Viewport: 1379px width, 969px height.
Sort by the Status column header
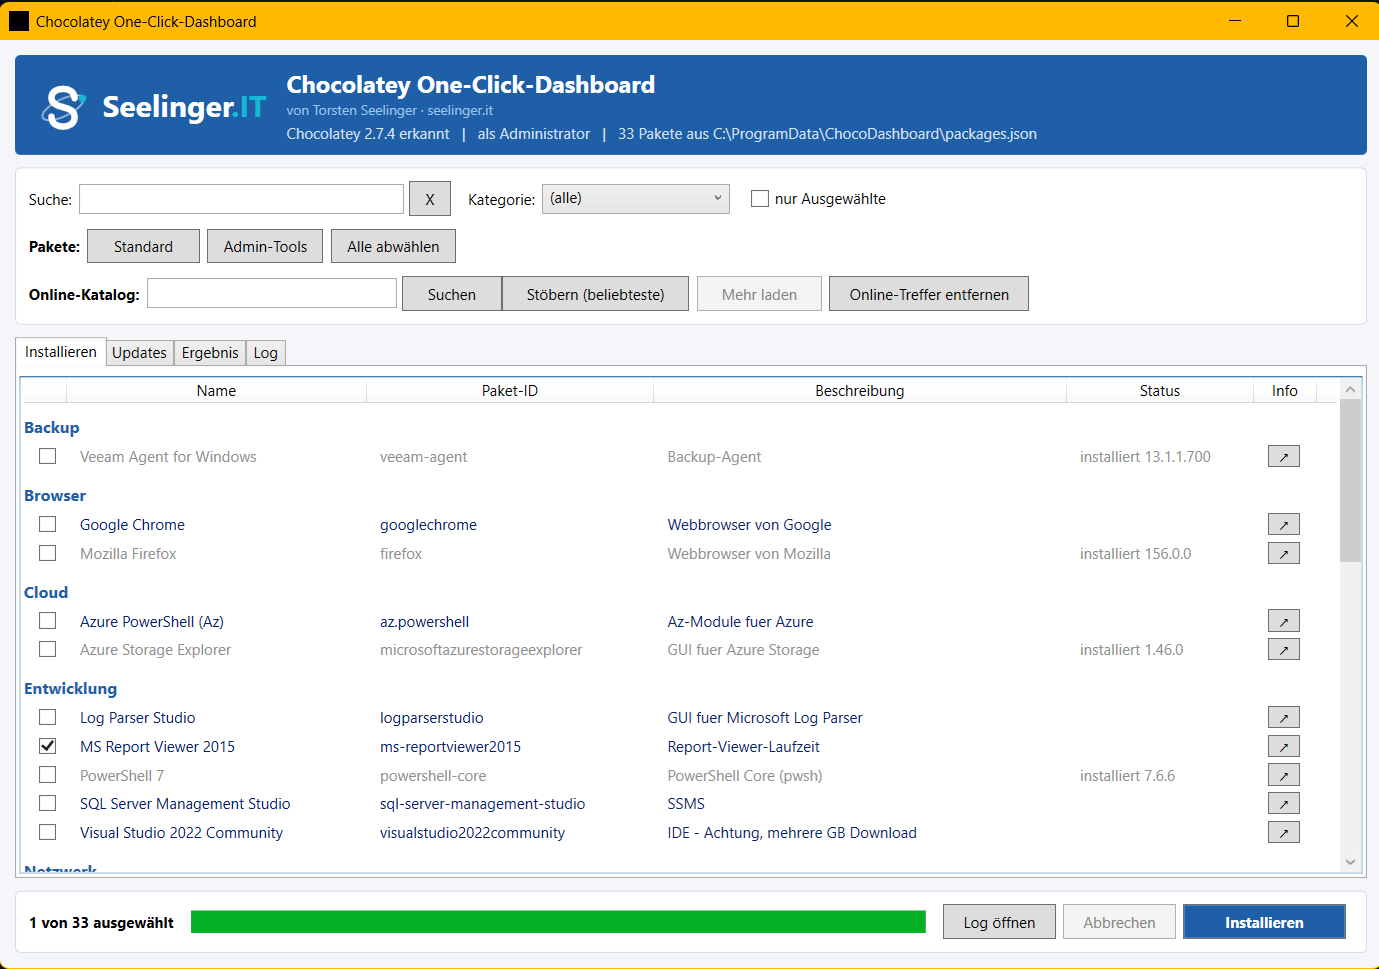click(x=1160, y=391)
